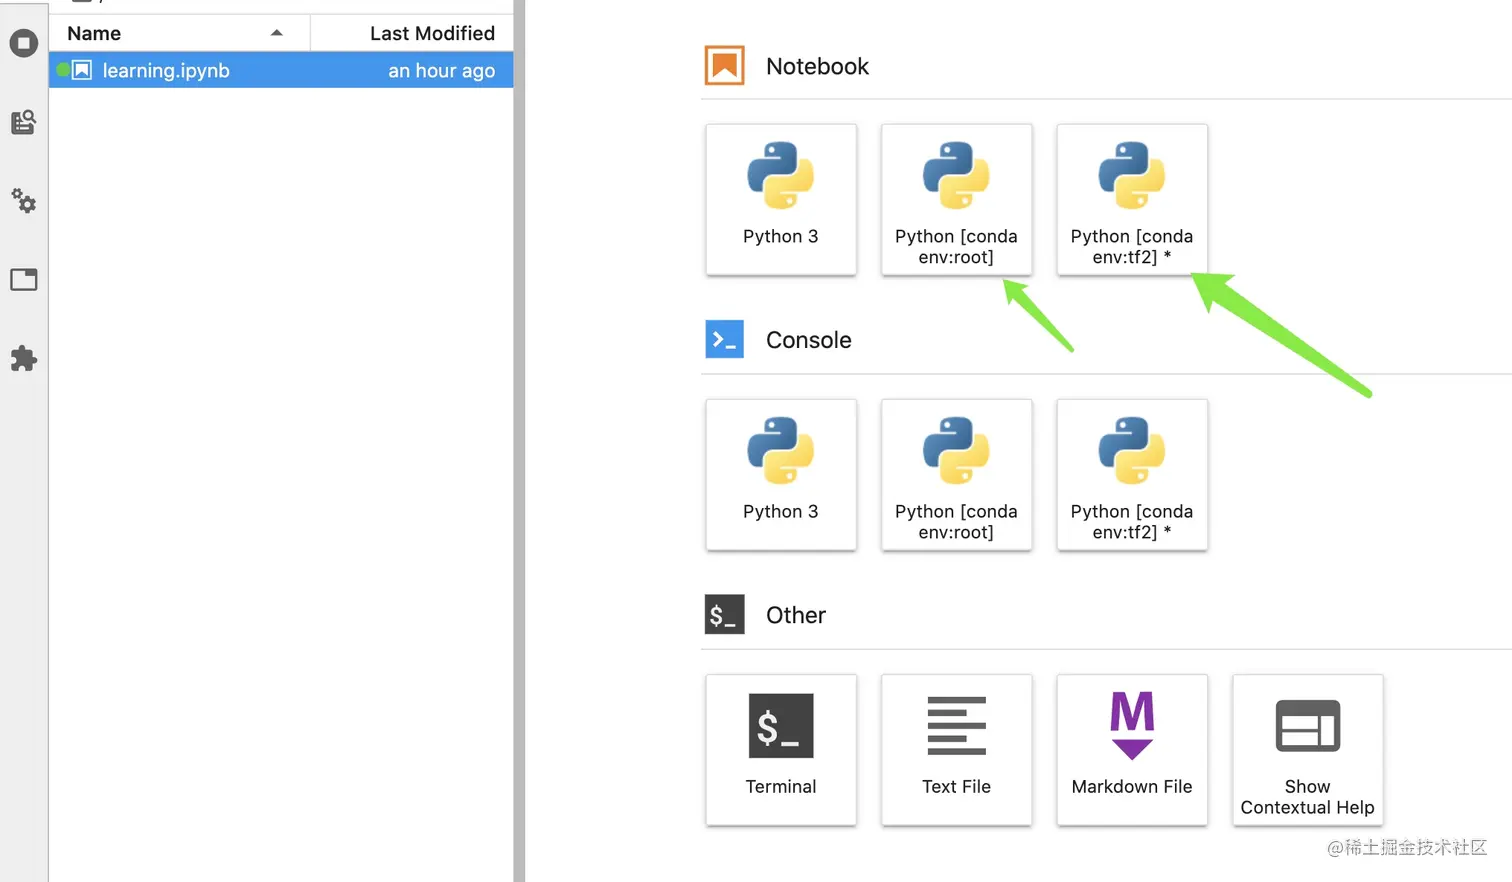Launch Python 3 notebook
The width and height of the screenshot is (1512, 882).
pyautogui.click(x=781, y=199)
